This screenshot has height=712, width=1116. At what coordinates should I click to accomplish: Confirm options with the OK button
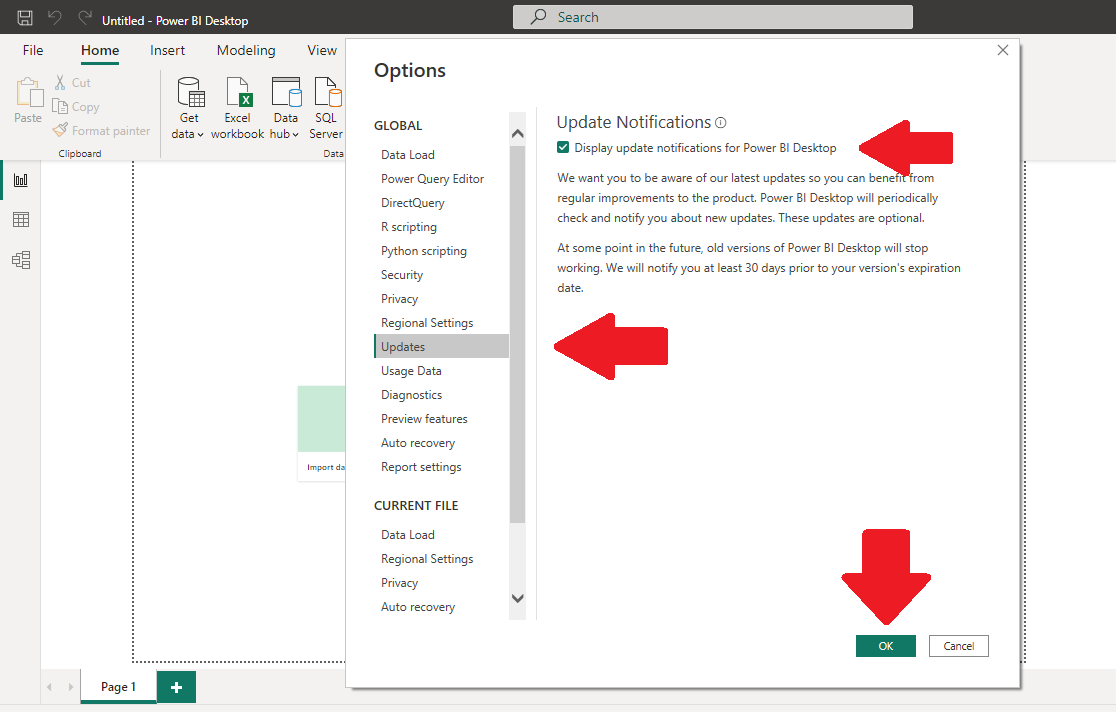(885, 646)
